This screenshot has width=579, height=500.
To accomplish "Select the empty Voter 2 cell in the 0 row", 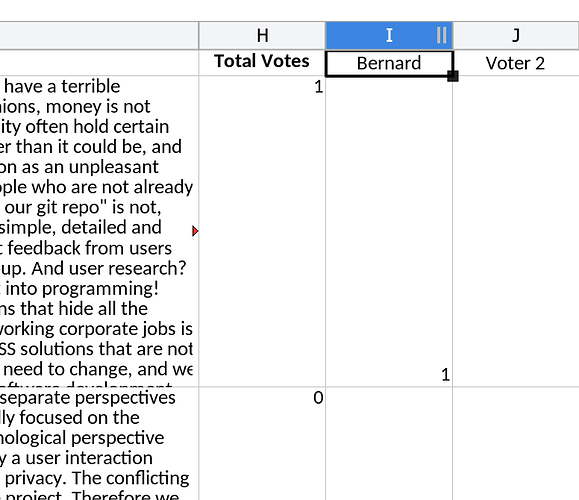I will (516, 444).
